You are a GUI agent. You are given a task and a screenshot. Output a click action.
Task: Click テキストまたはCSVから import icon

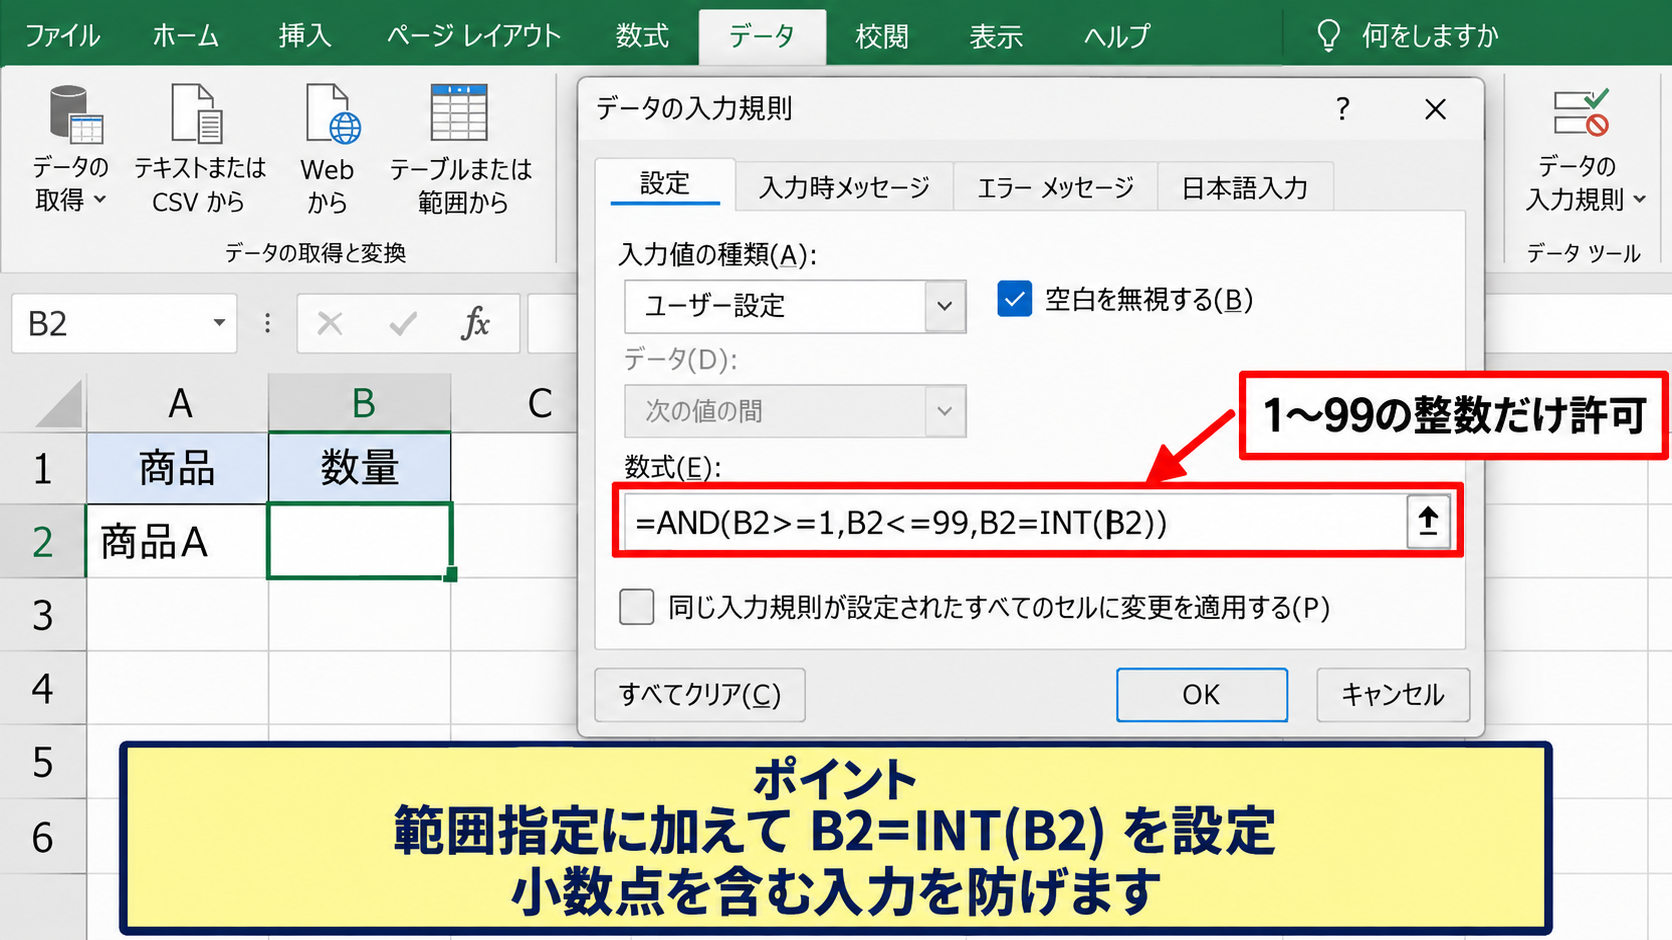(197, 114)
